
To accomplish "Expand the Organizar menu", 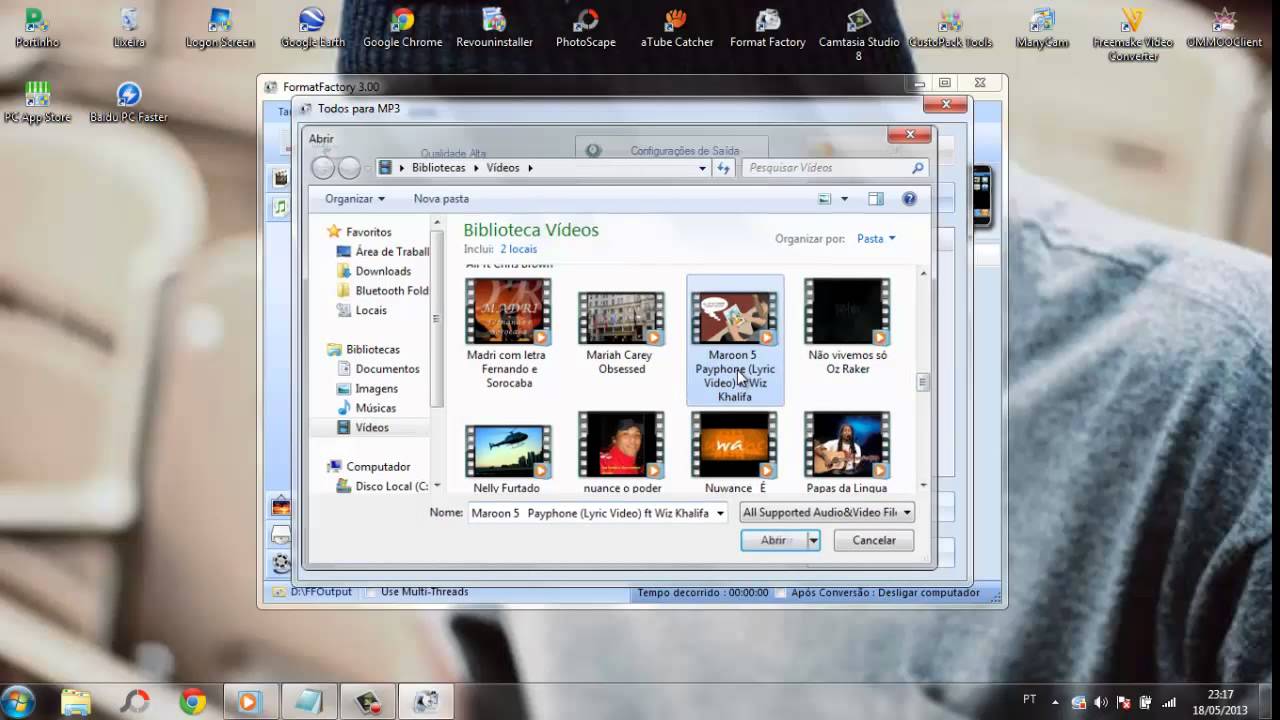I will (355, 199).
